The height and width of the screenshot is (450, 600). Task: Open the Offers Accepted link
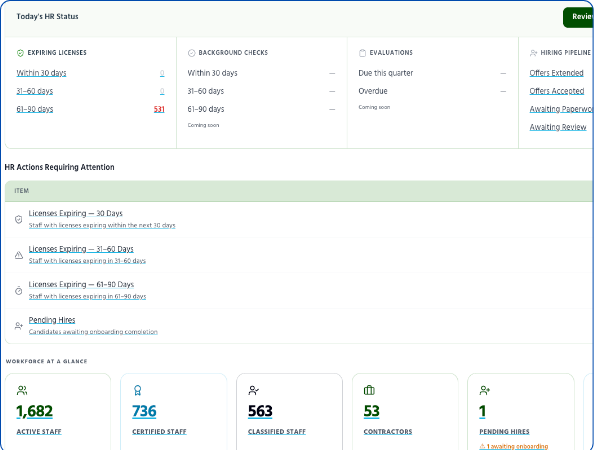click(x=557, y=91)
